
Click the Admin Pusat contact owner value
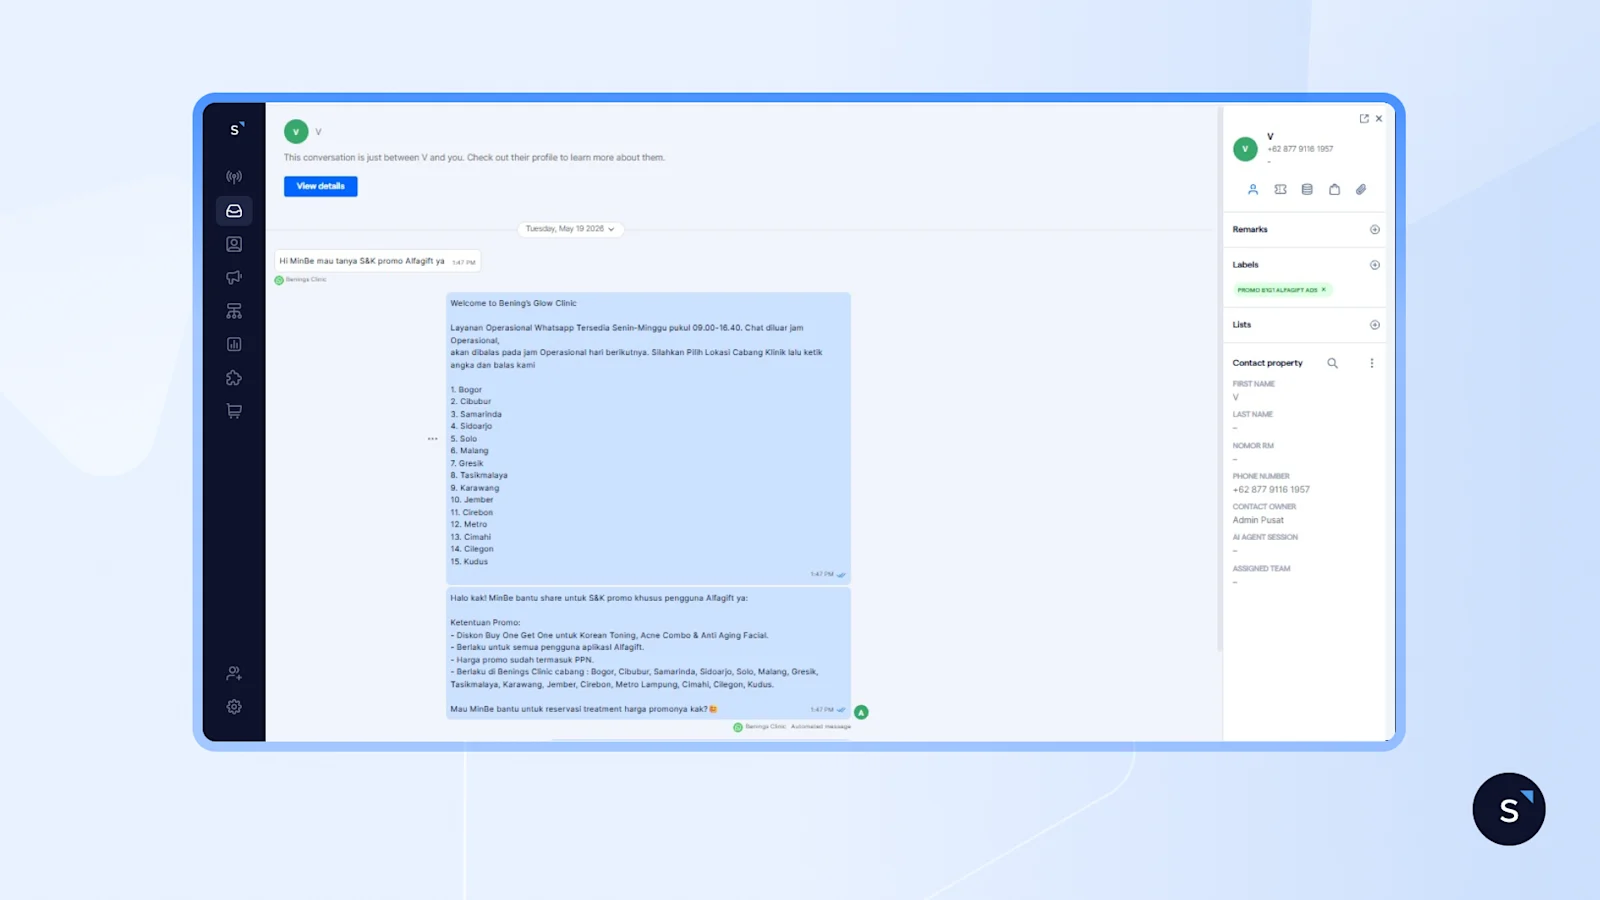pos(1258,520)
